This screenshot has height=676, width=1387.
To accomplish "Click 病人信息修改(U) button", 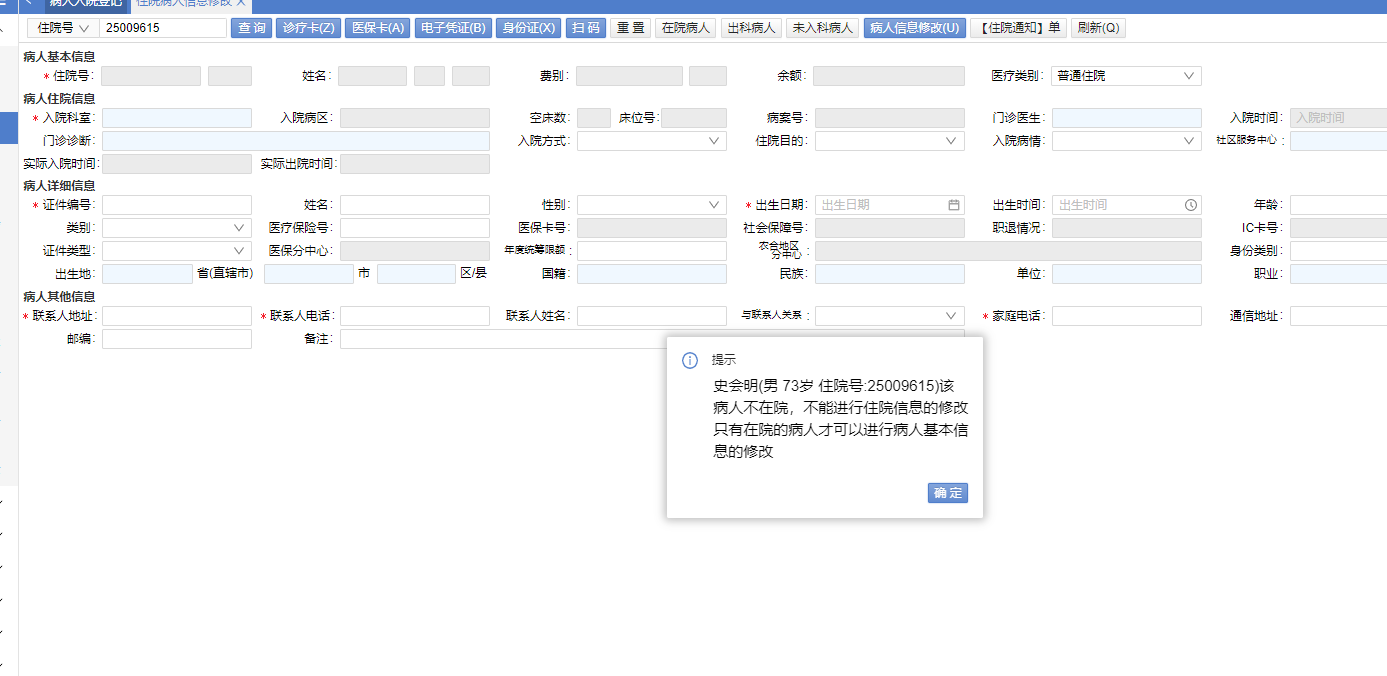I will coord(914,28).
